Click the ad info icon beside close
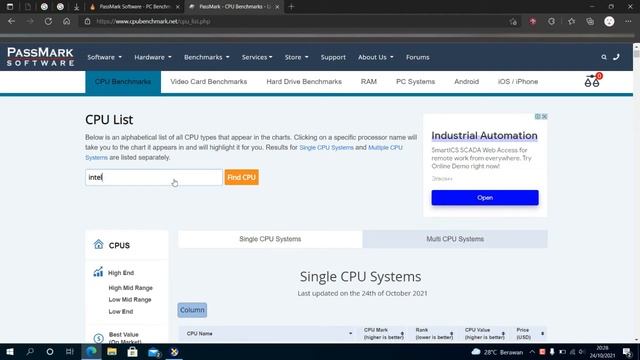 pyautogui.click(x=538, y=117)
